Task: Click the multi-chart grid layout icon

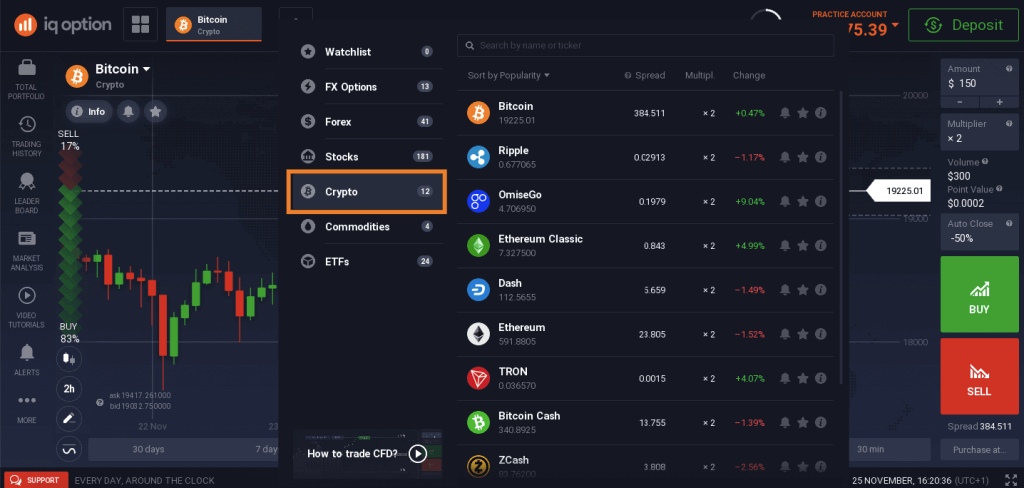Action: 140,25
